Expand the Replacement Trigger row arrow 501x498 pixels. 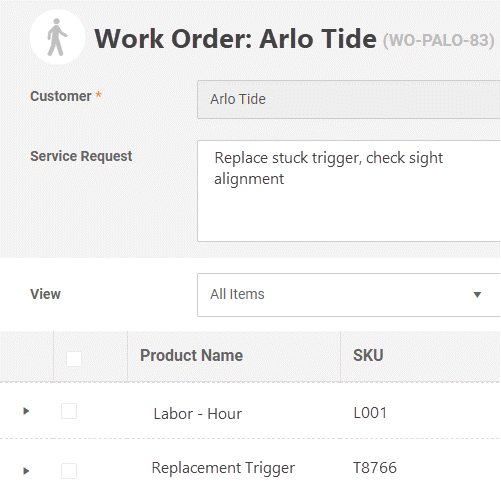tap(26, 471)
